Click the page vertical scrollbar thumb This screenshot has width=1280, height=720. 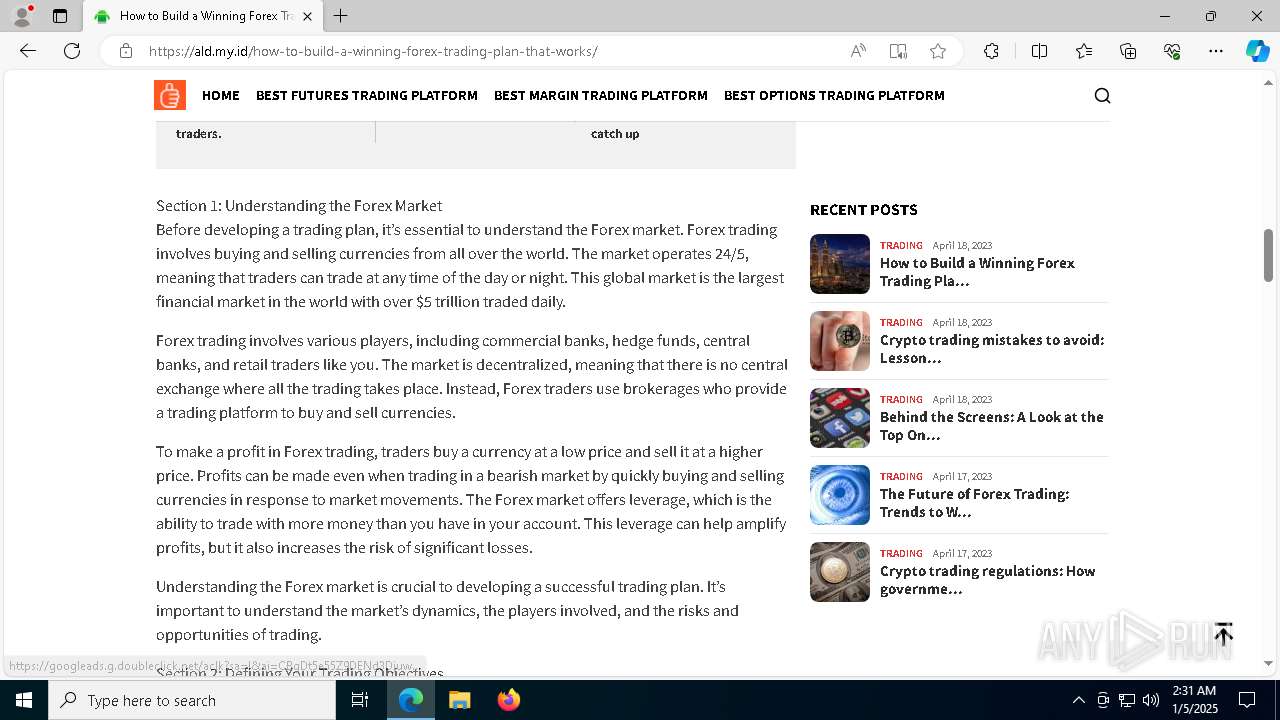[1269, 255]
